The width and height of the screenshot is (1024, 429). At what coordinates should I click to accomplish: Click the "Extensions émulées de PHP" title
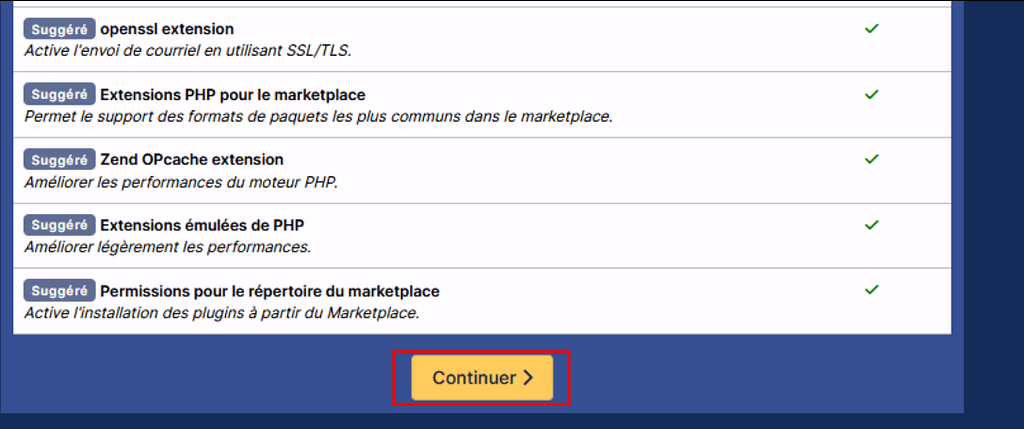click(x=209, y=225)
